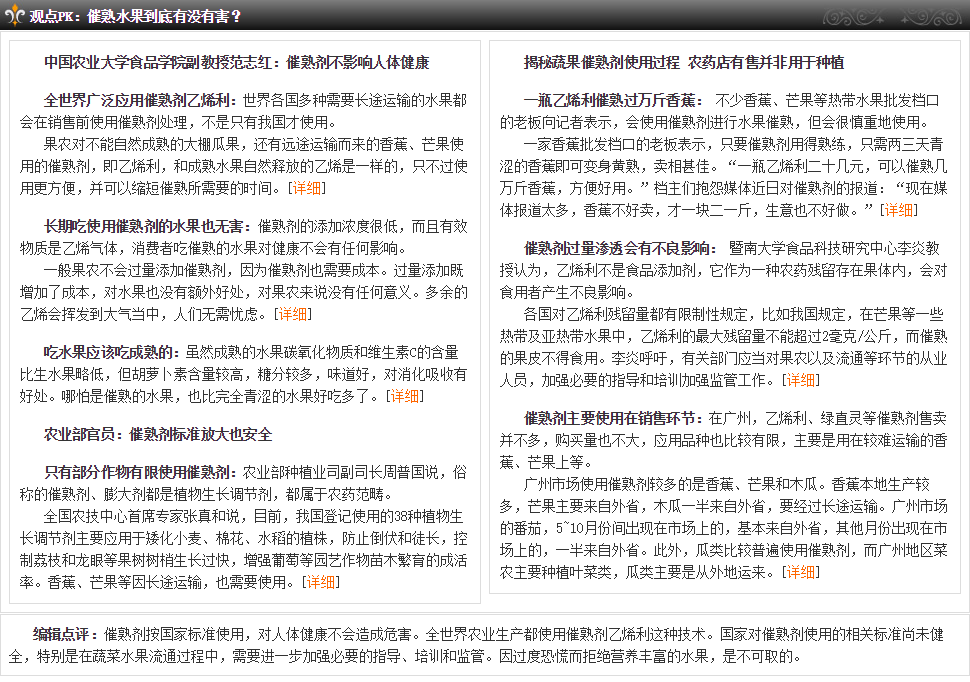Viewport: 970px width, 682px height.
Task: Click the fleur-de-lis icon in the header
Action: (14, 16)
